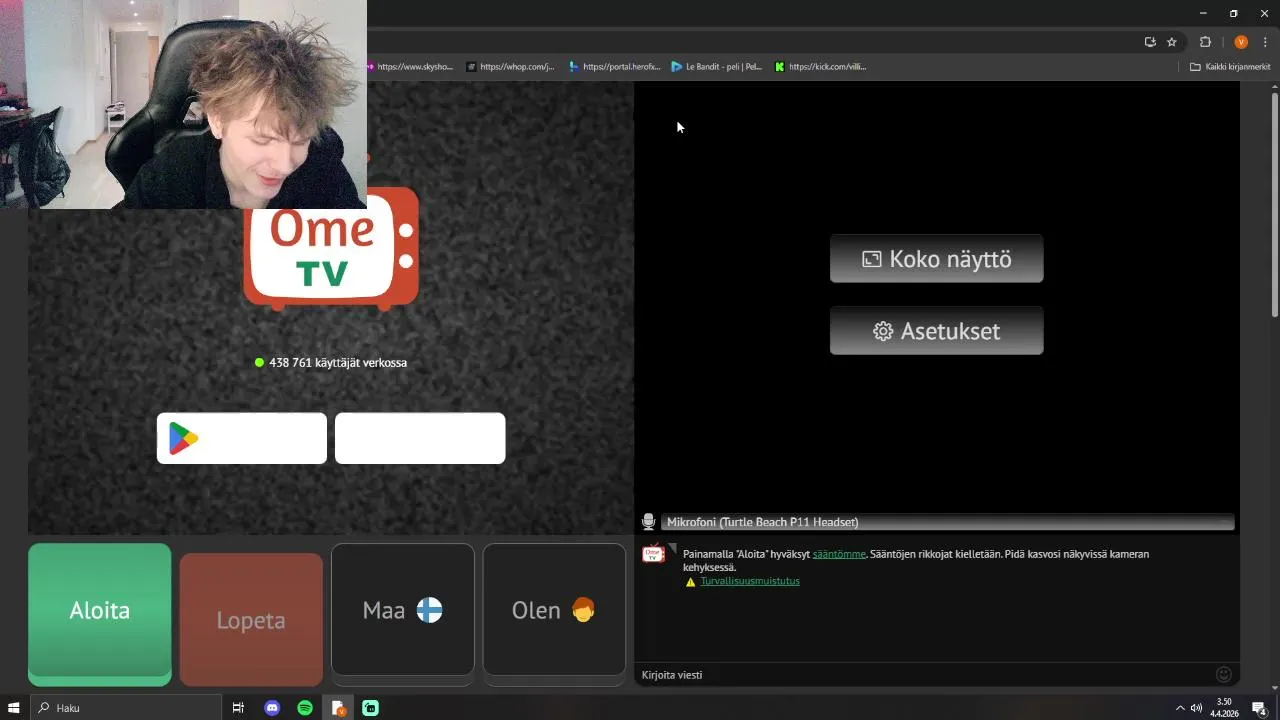Open the kick.com bookmark
The width and height of the screenshot is (1280, 720).
821,67
